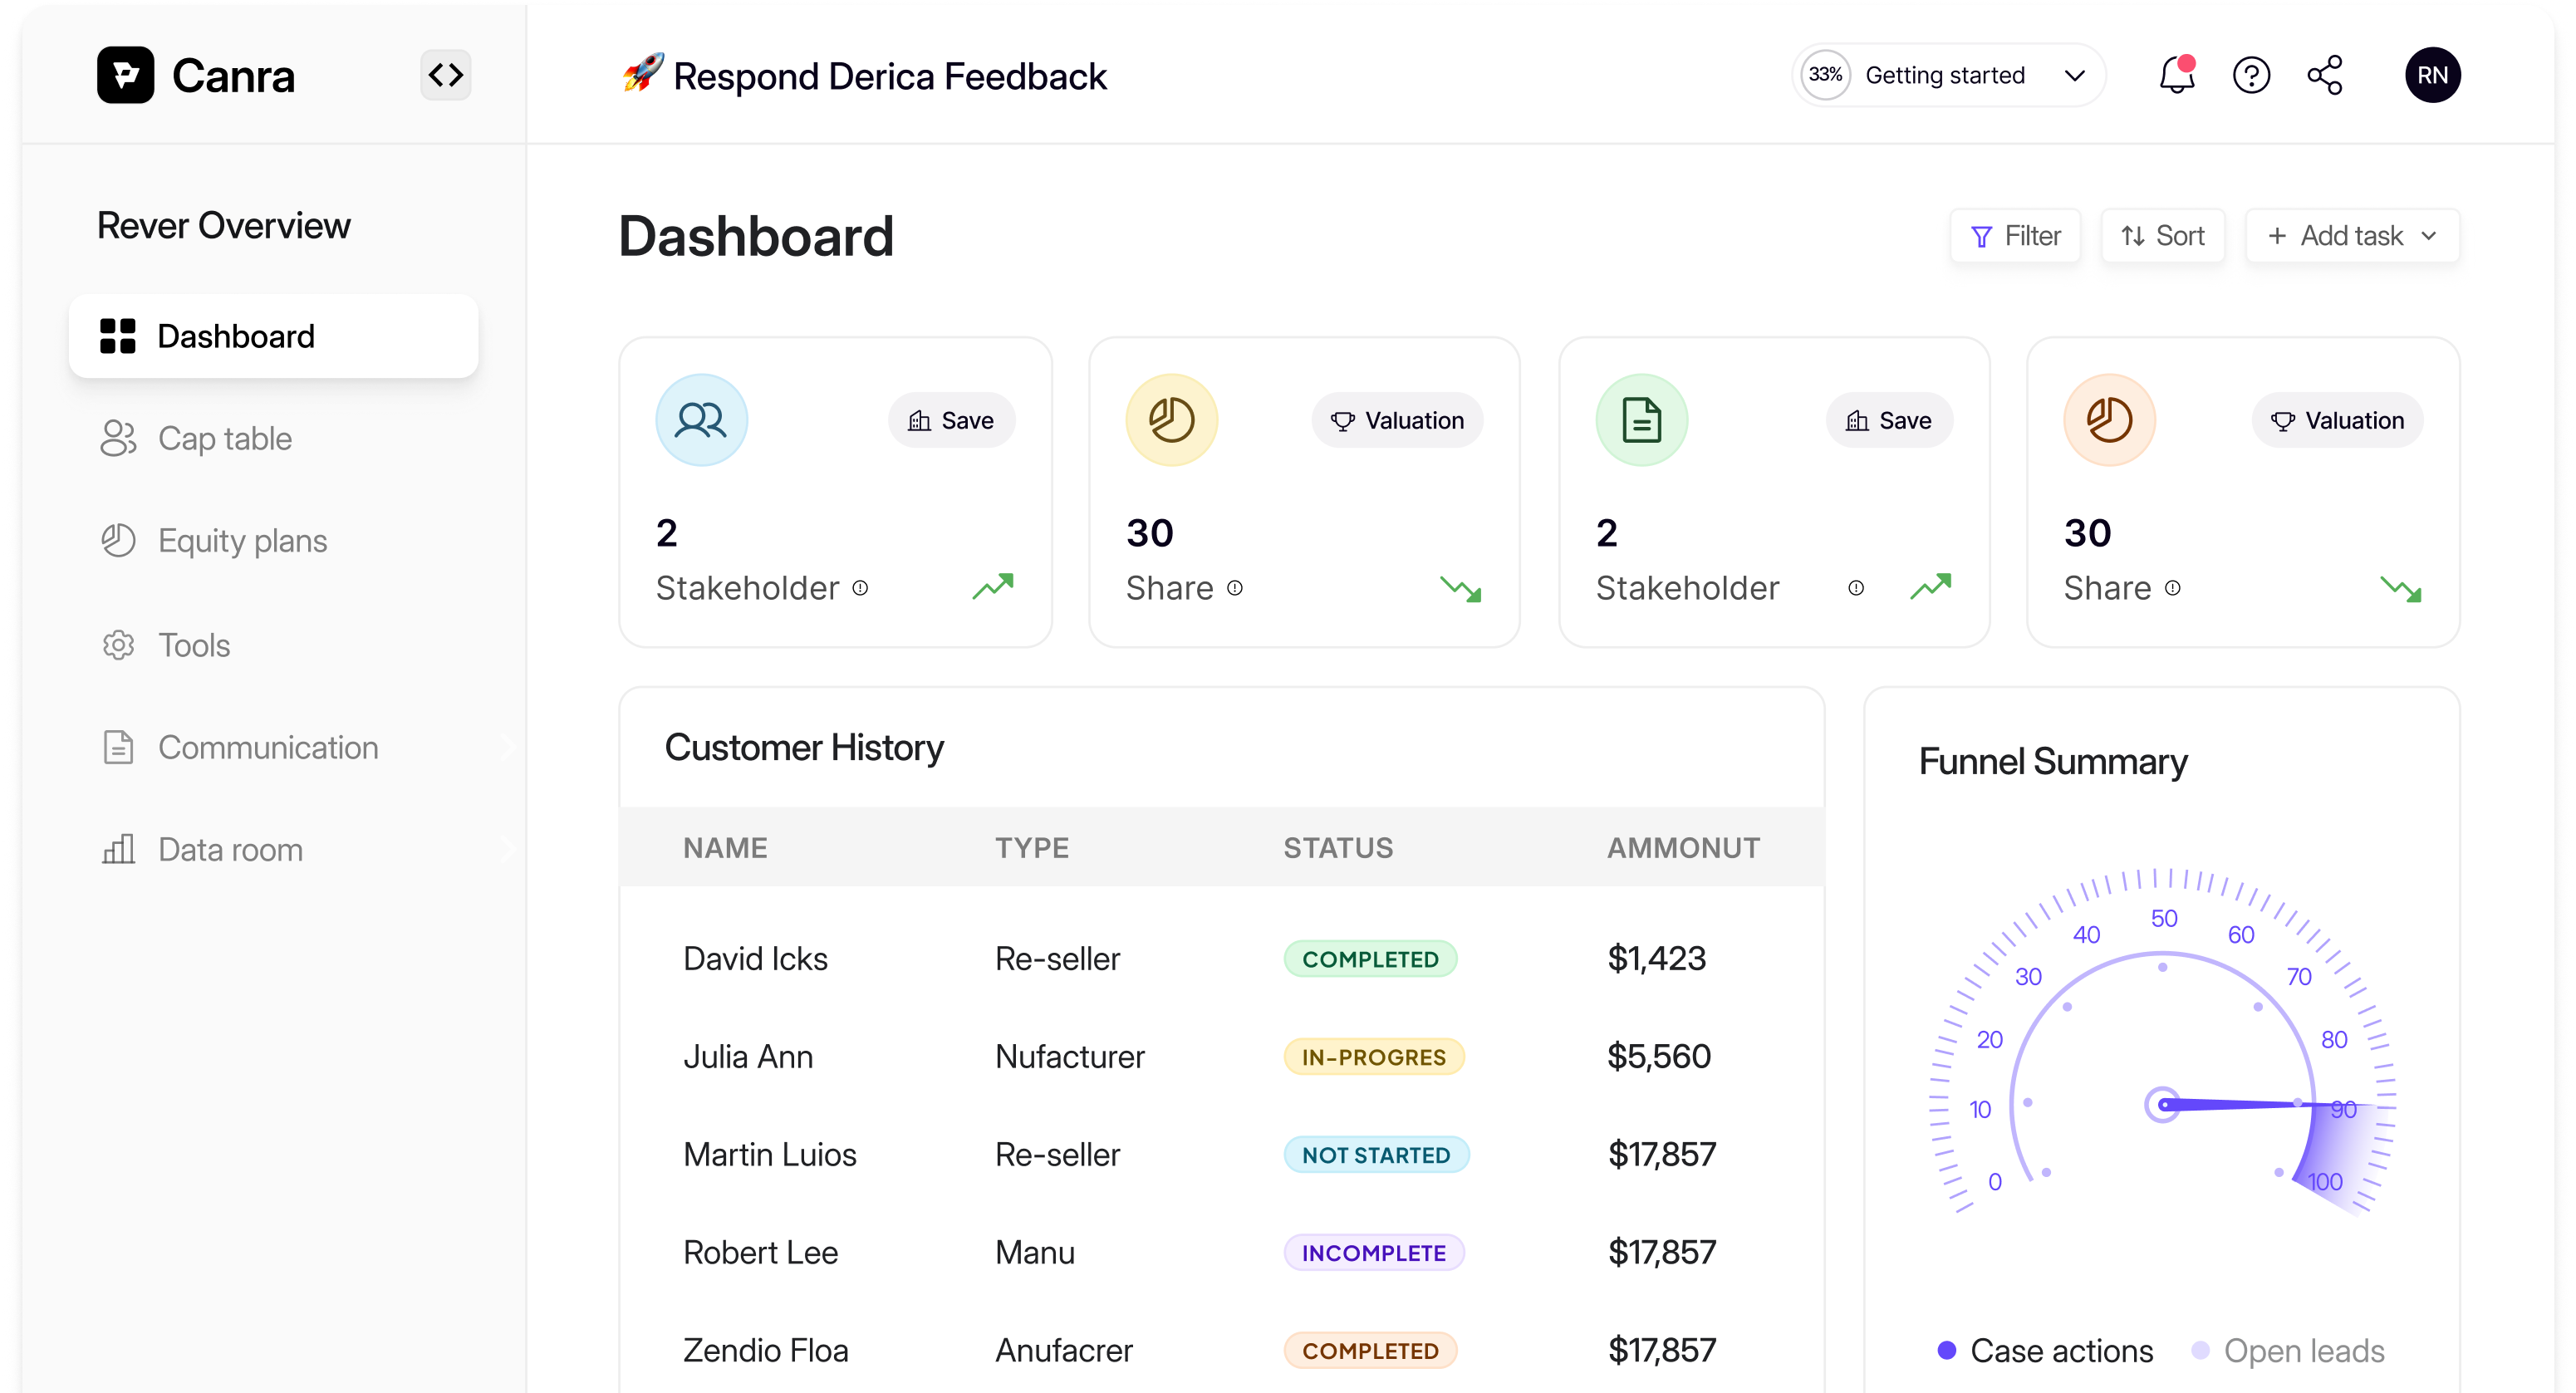Image resolution: width=2576 pixels, height=1393 pixels.
Task: Open the Add task dropdown
Action: click(x=2351, y=236)
